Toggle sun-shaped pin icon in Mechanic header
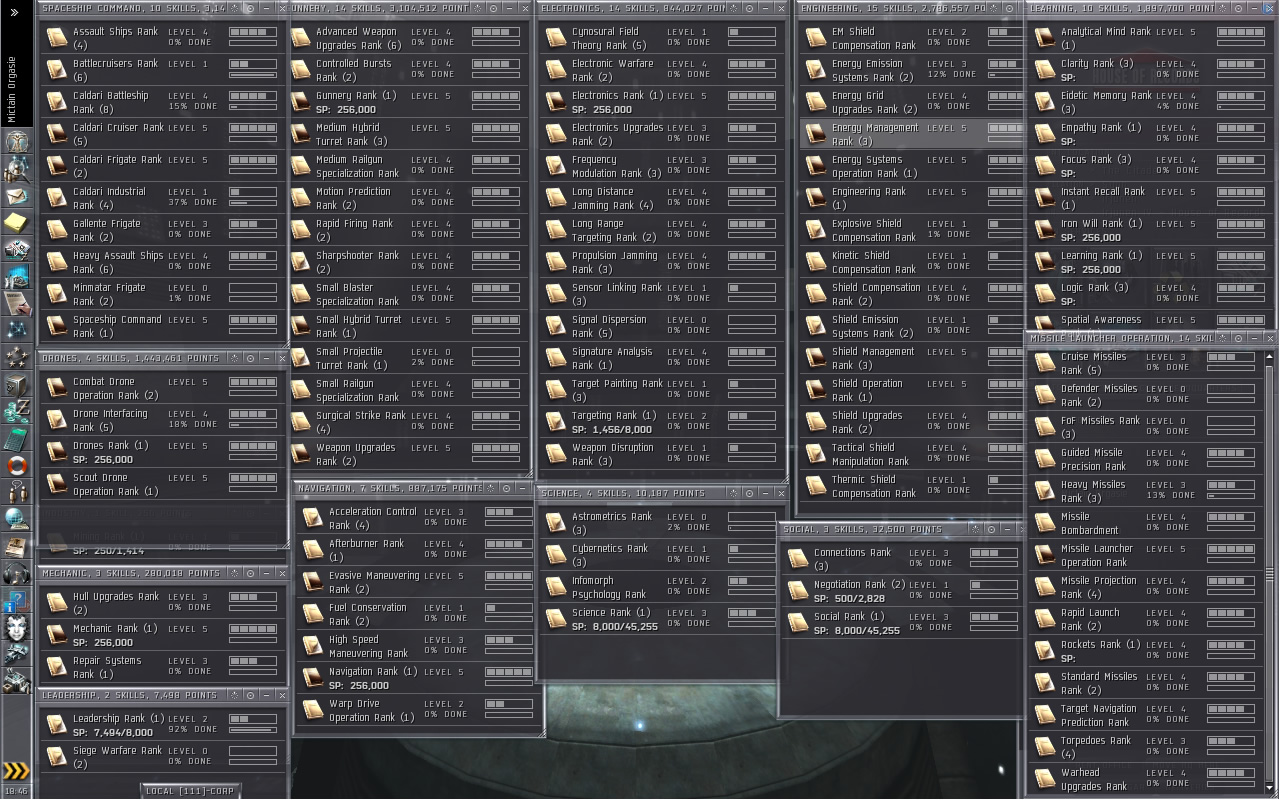The height and width of the screenshot is (800, 1280). [234, 573]
